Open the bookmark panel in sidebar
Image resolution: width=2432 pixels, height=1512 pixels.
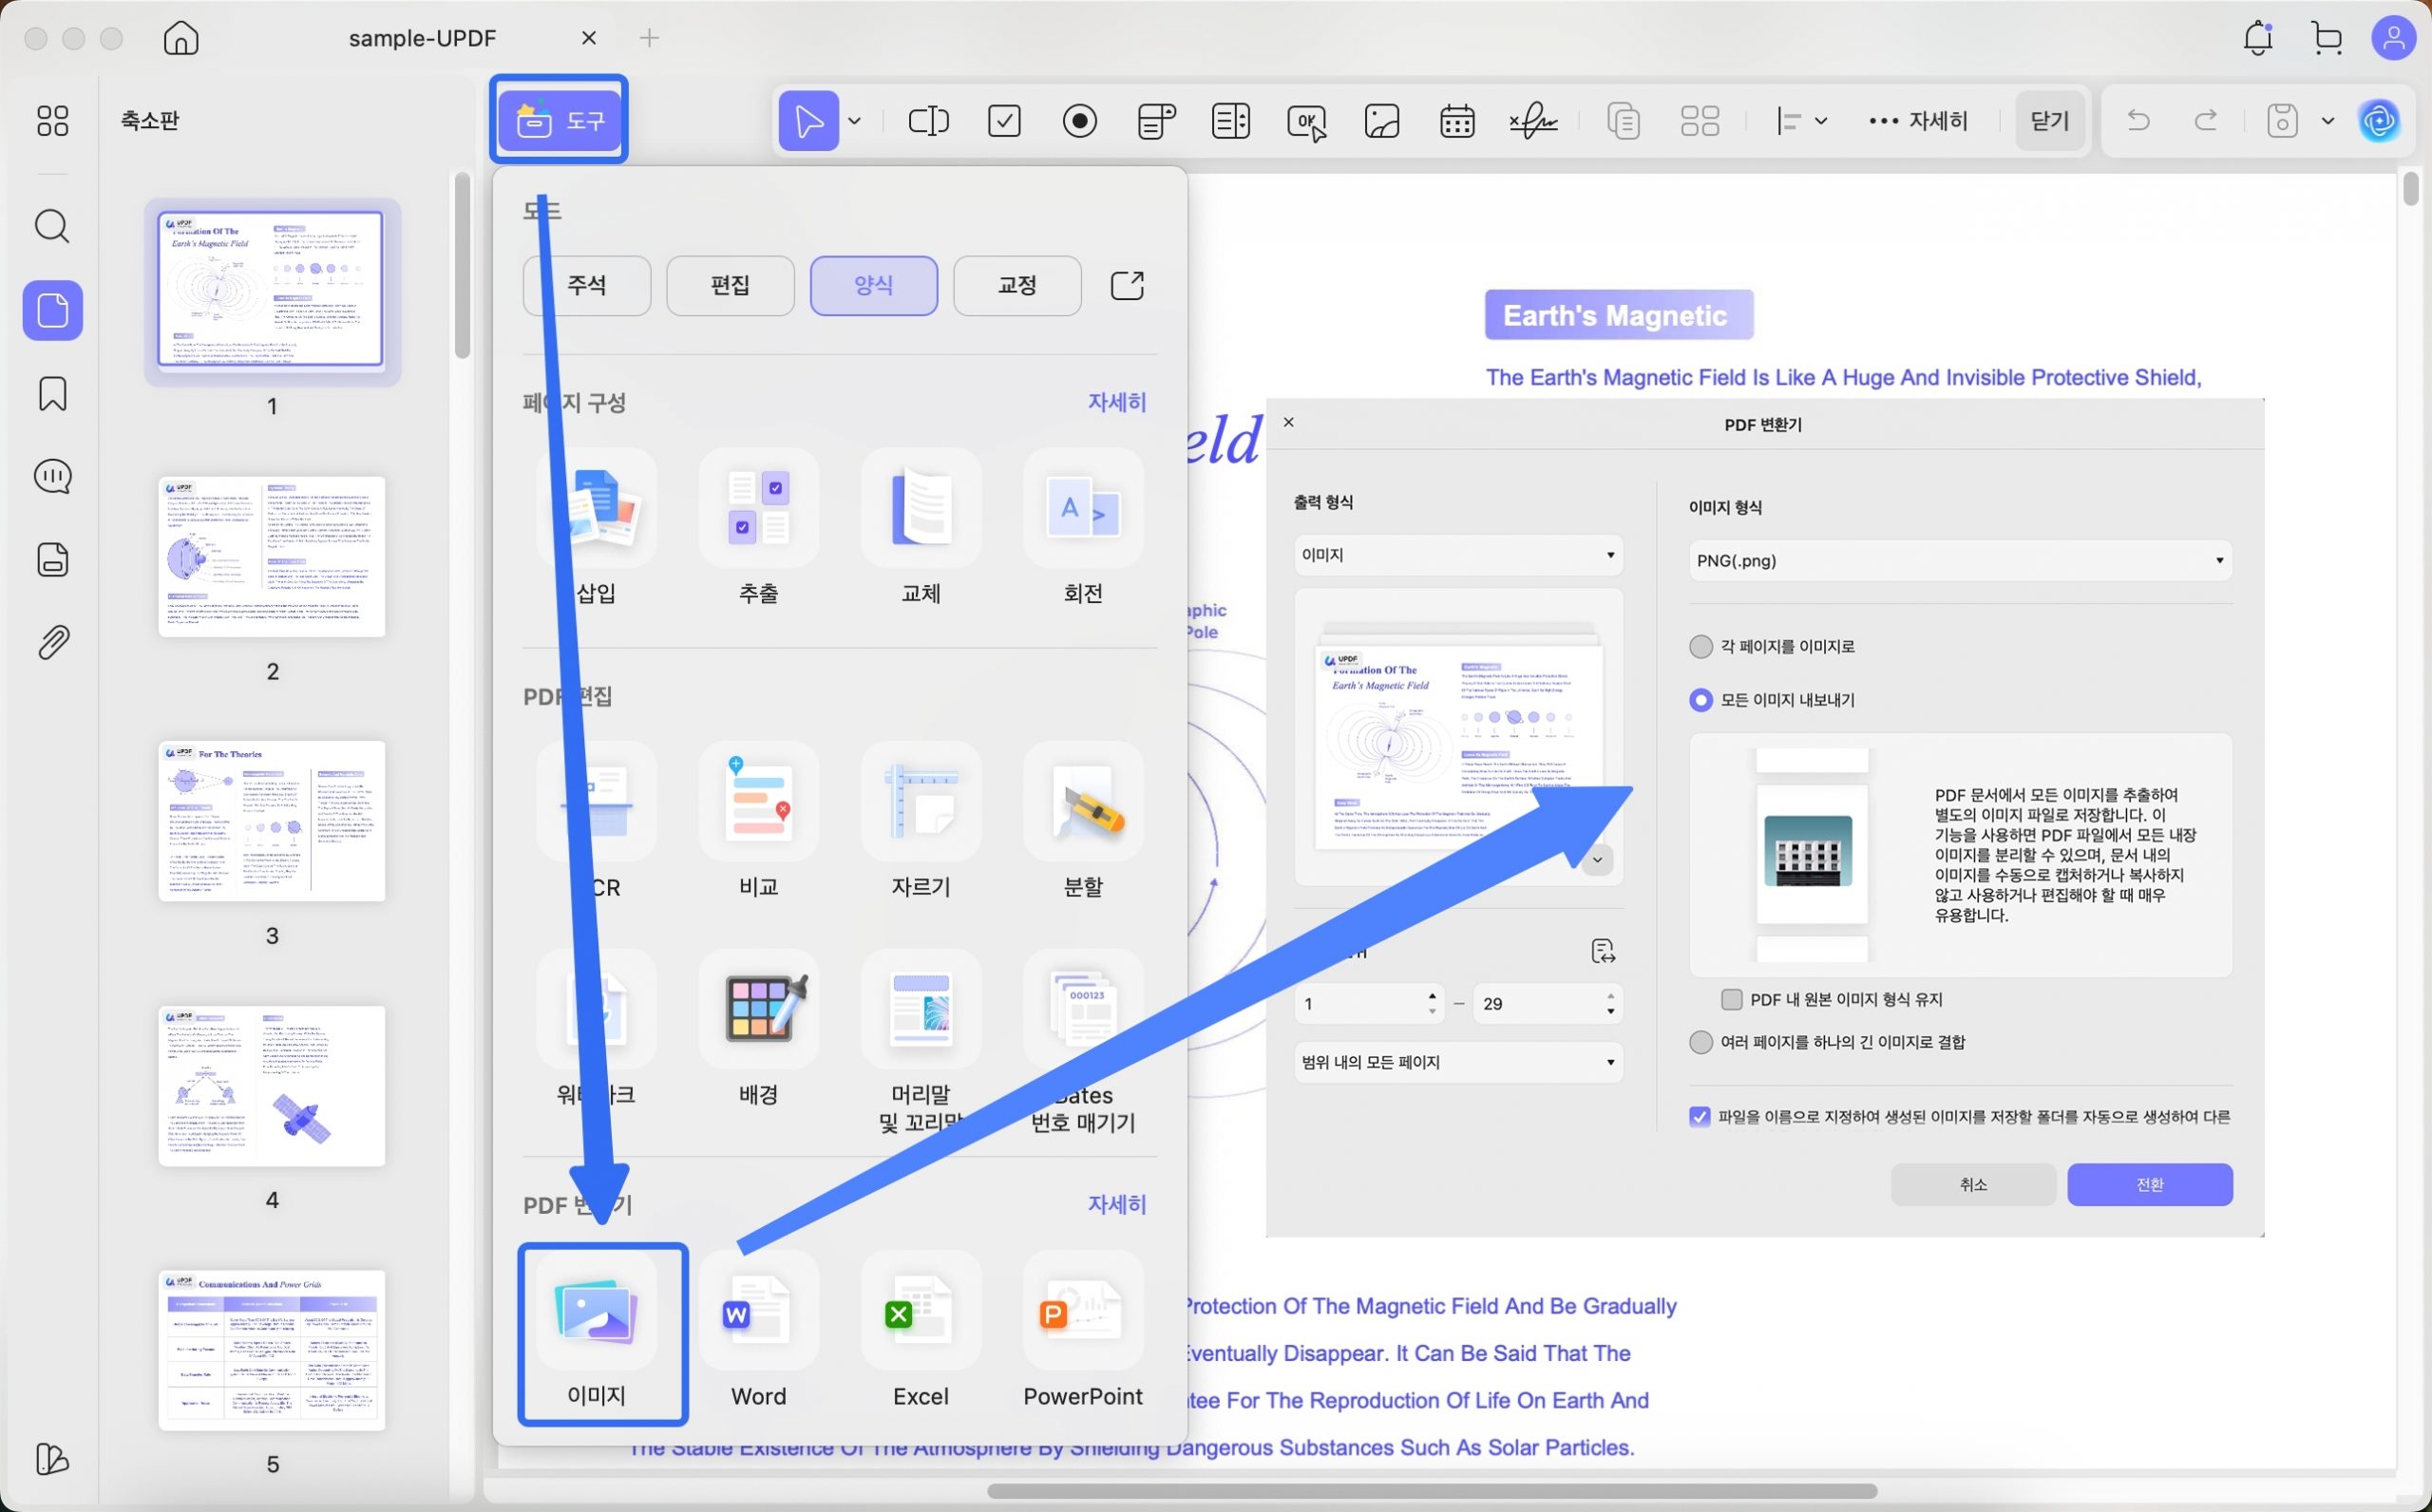(52, 394)
